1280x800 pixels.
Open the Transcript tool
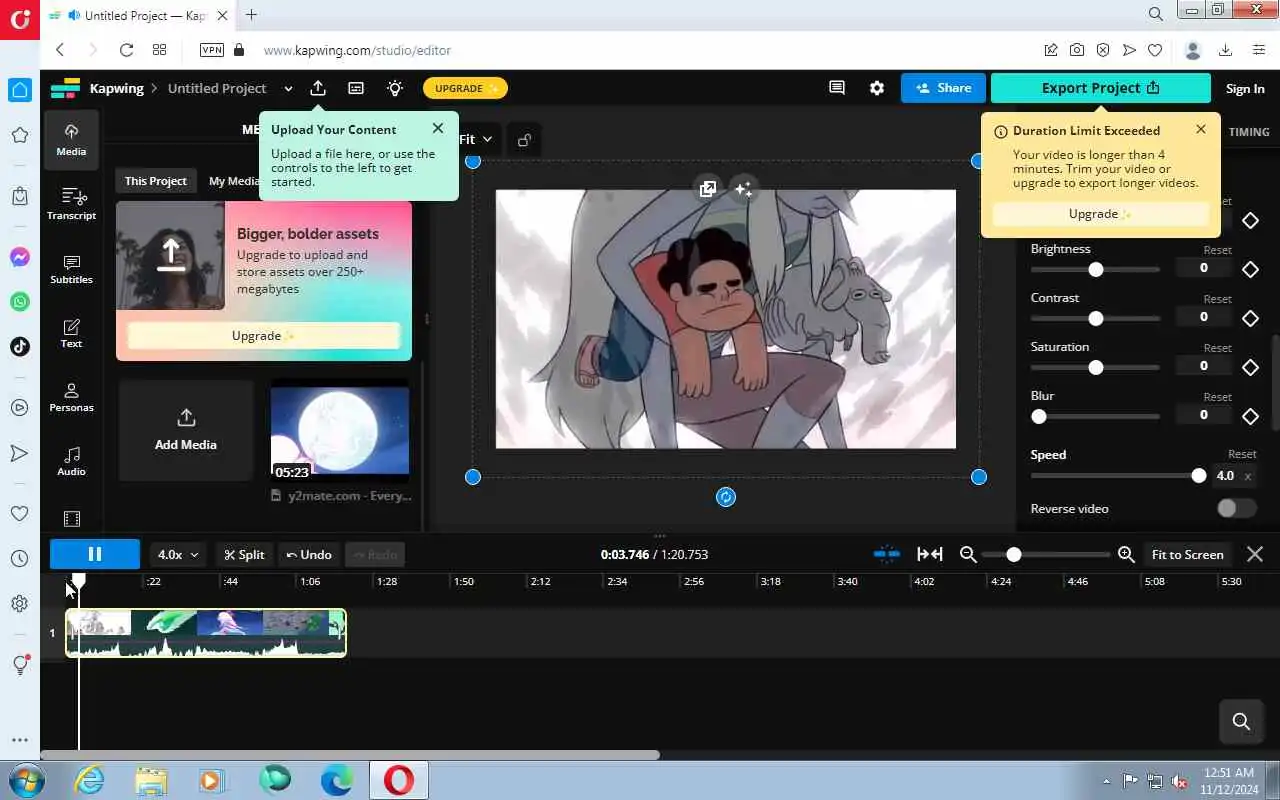pos(71,204)
